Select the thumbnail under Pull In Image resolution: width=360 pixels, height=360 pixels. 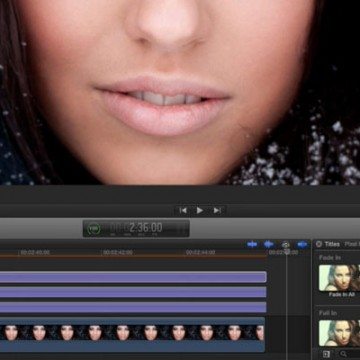[339, 333]
